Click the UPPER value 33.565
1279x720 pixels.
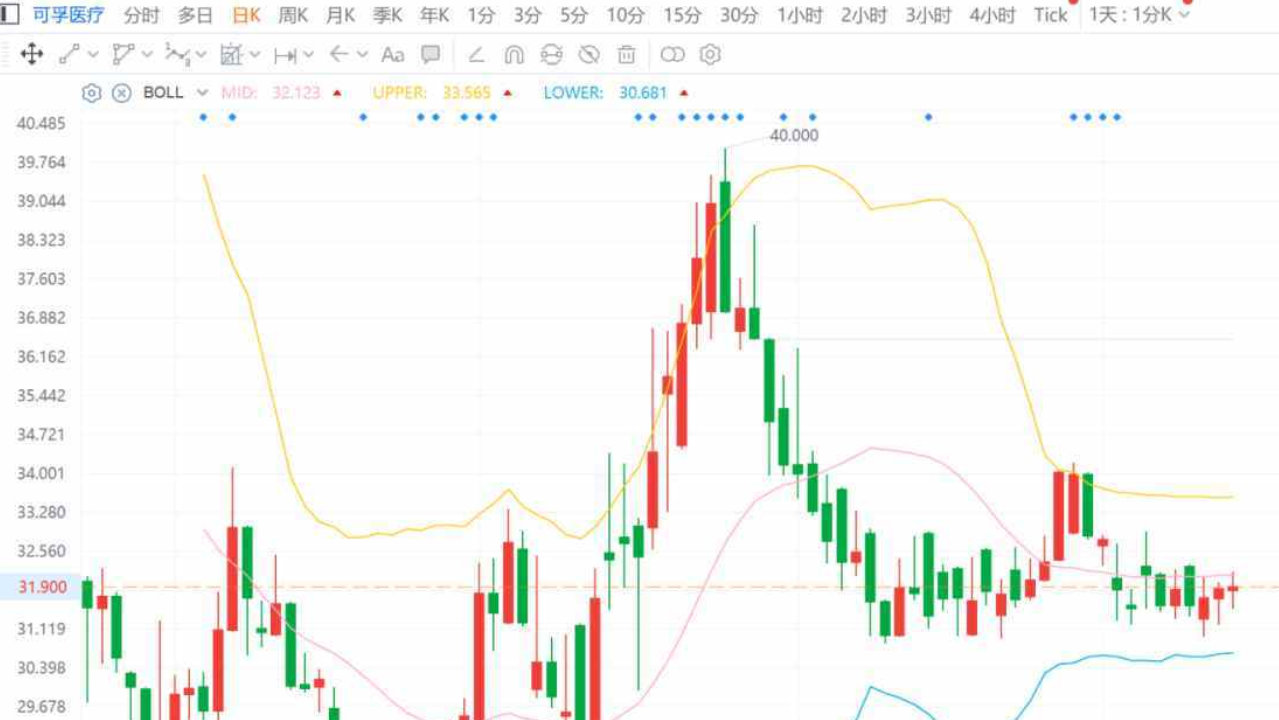point(467,93)
